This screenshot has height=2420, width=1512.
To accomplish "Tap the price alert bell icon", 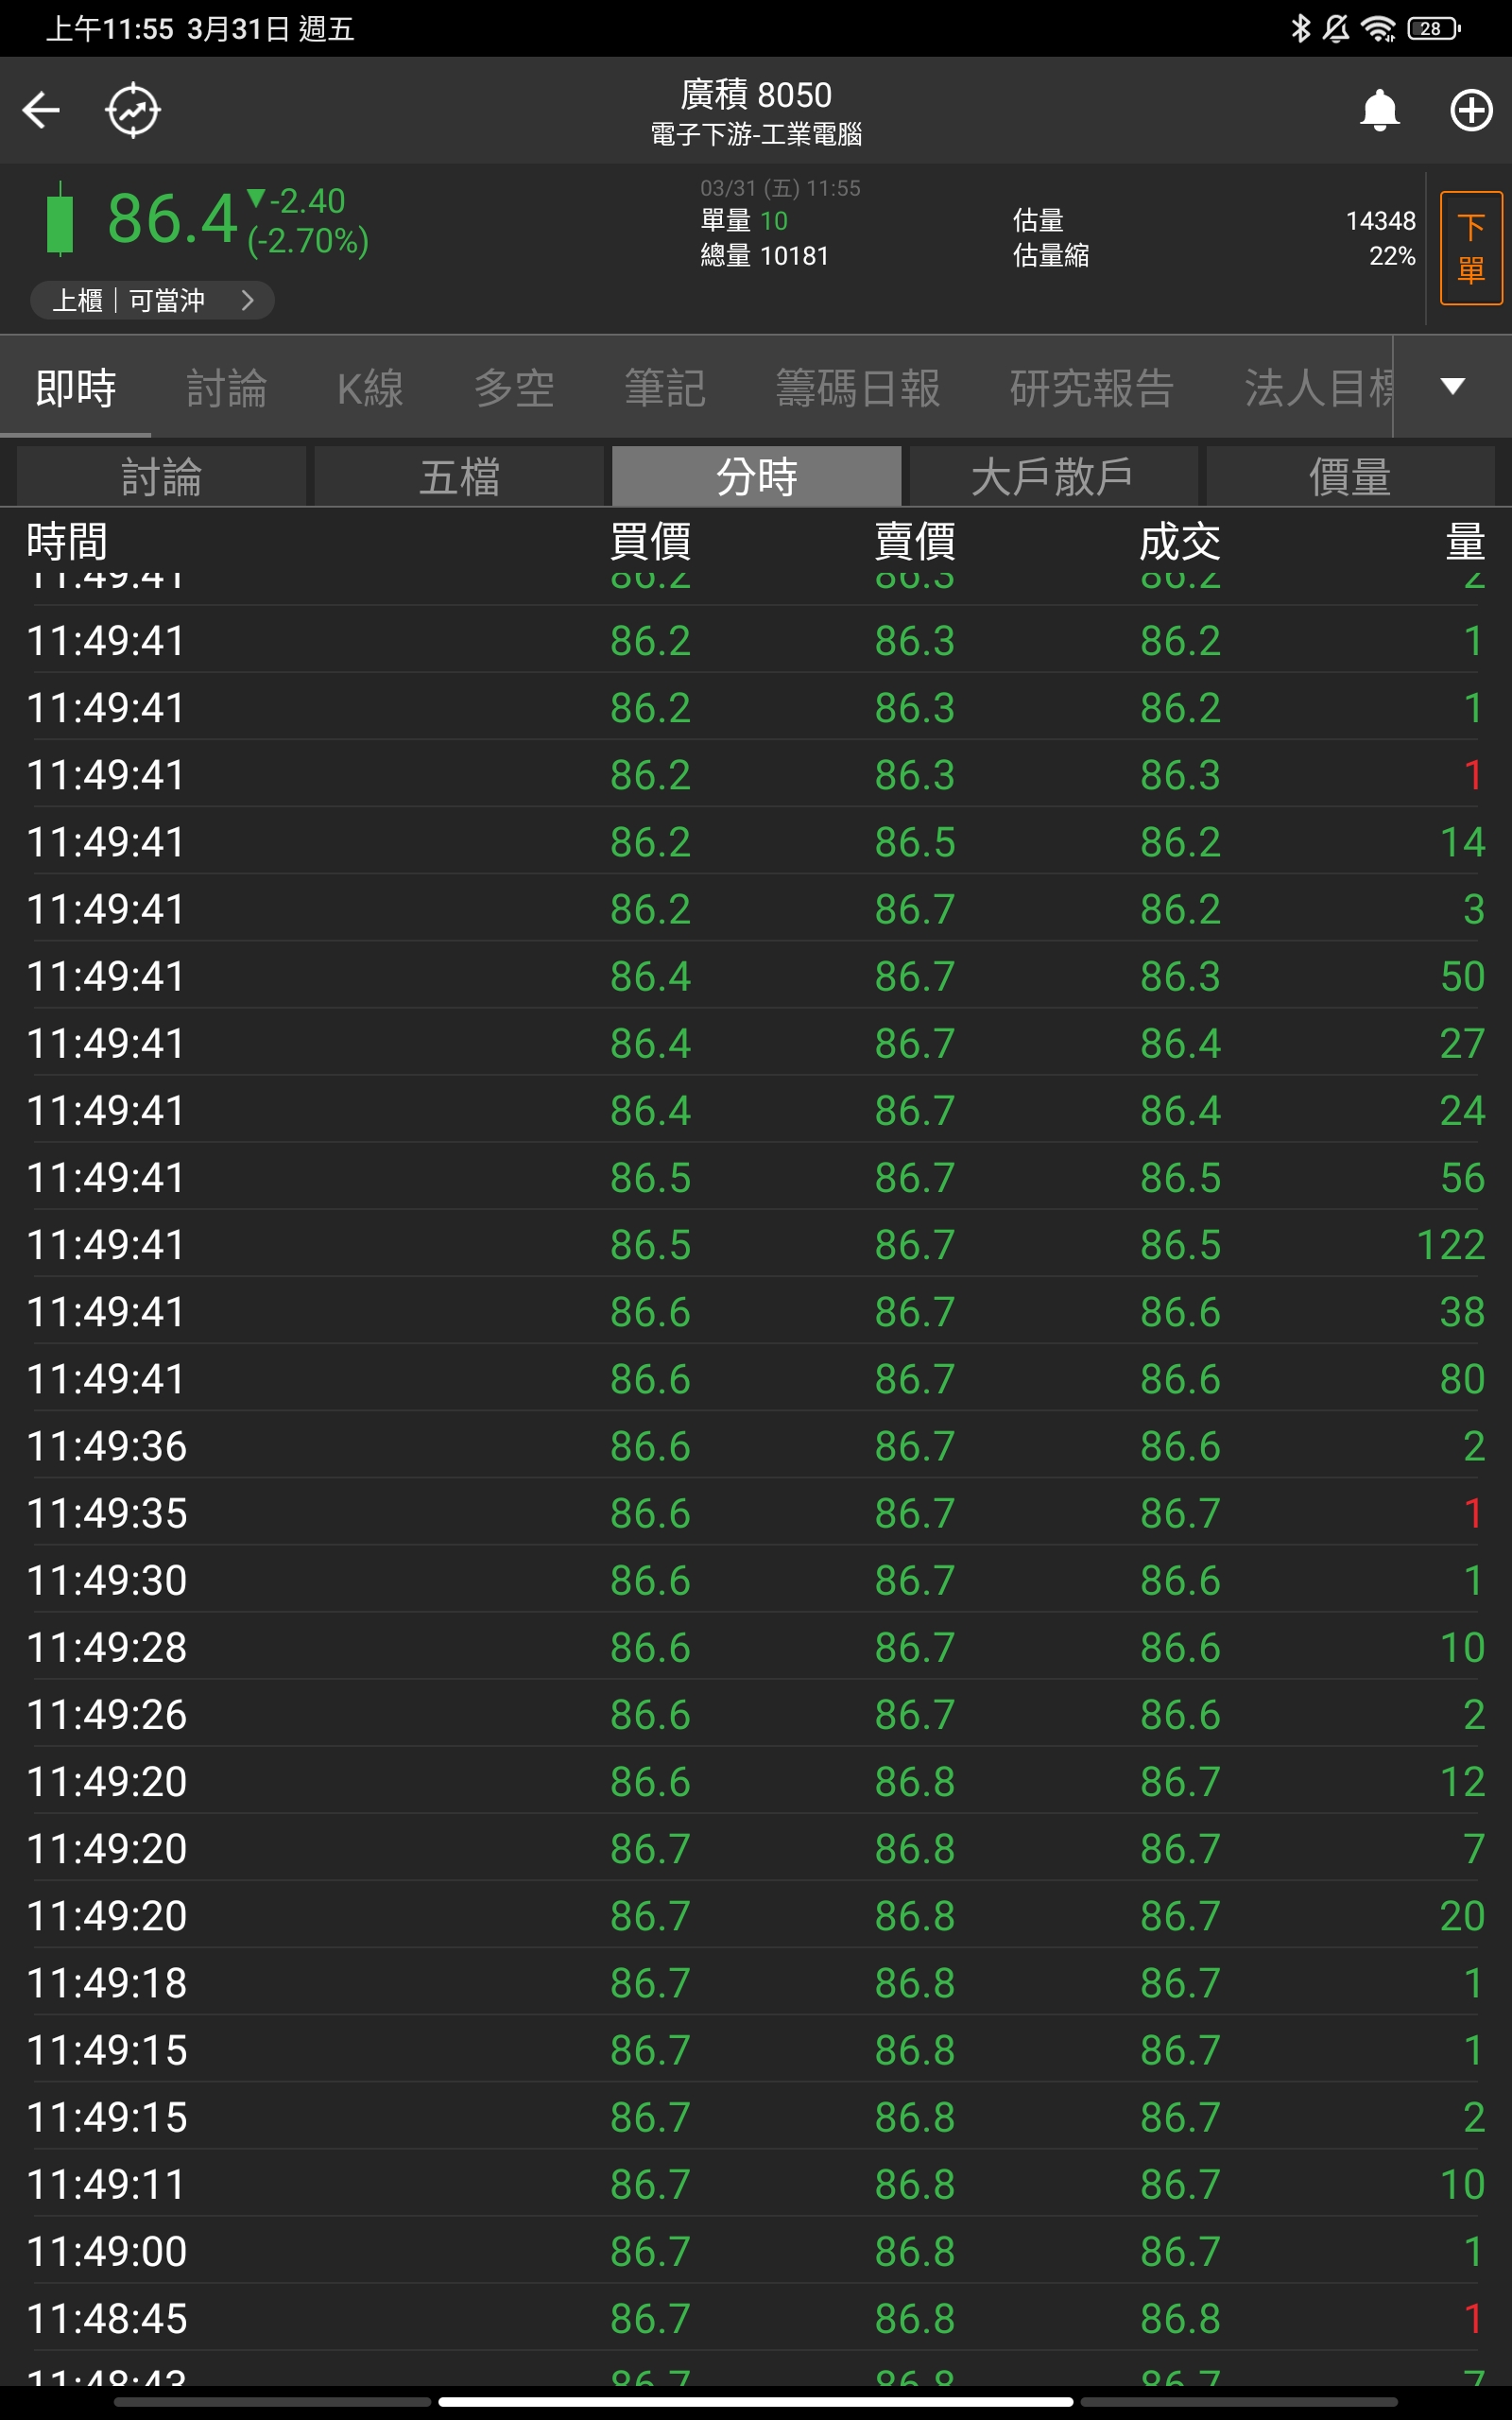I will (x=1379, y=110).
